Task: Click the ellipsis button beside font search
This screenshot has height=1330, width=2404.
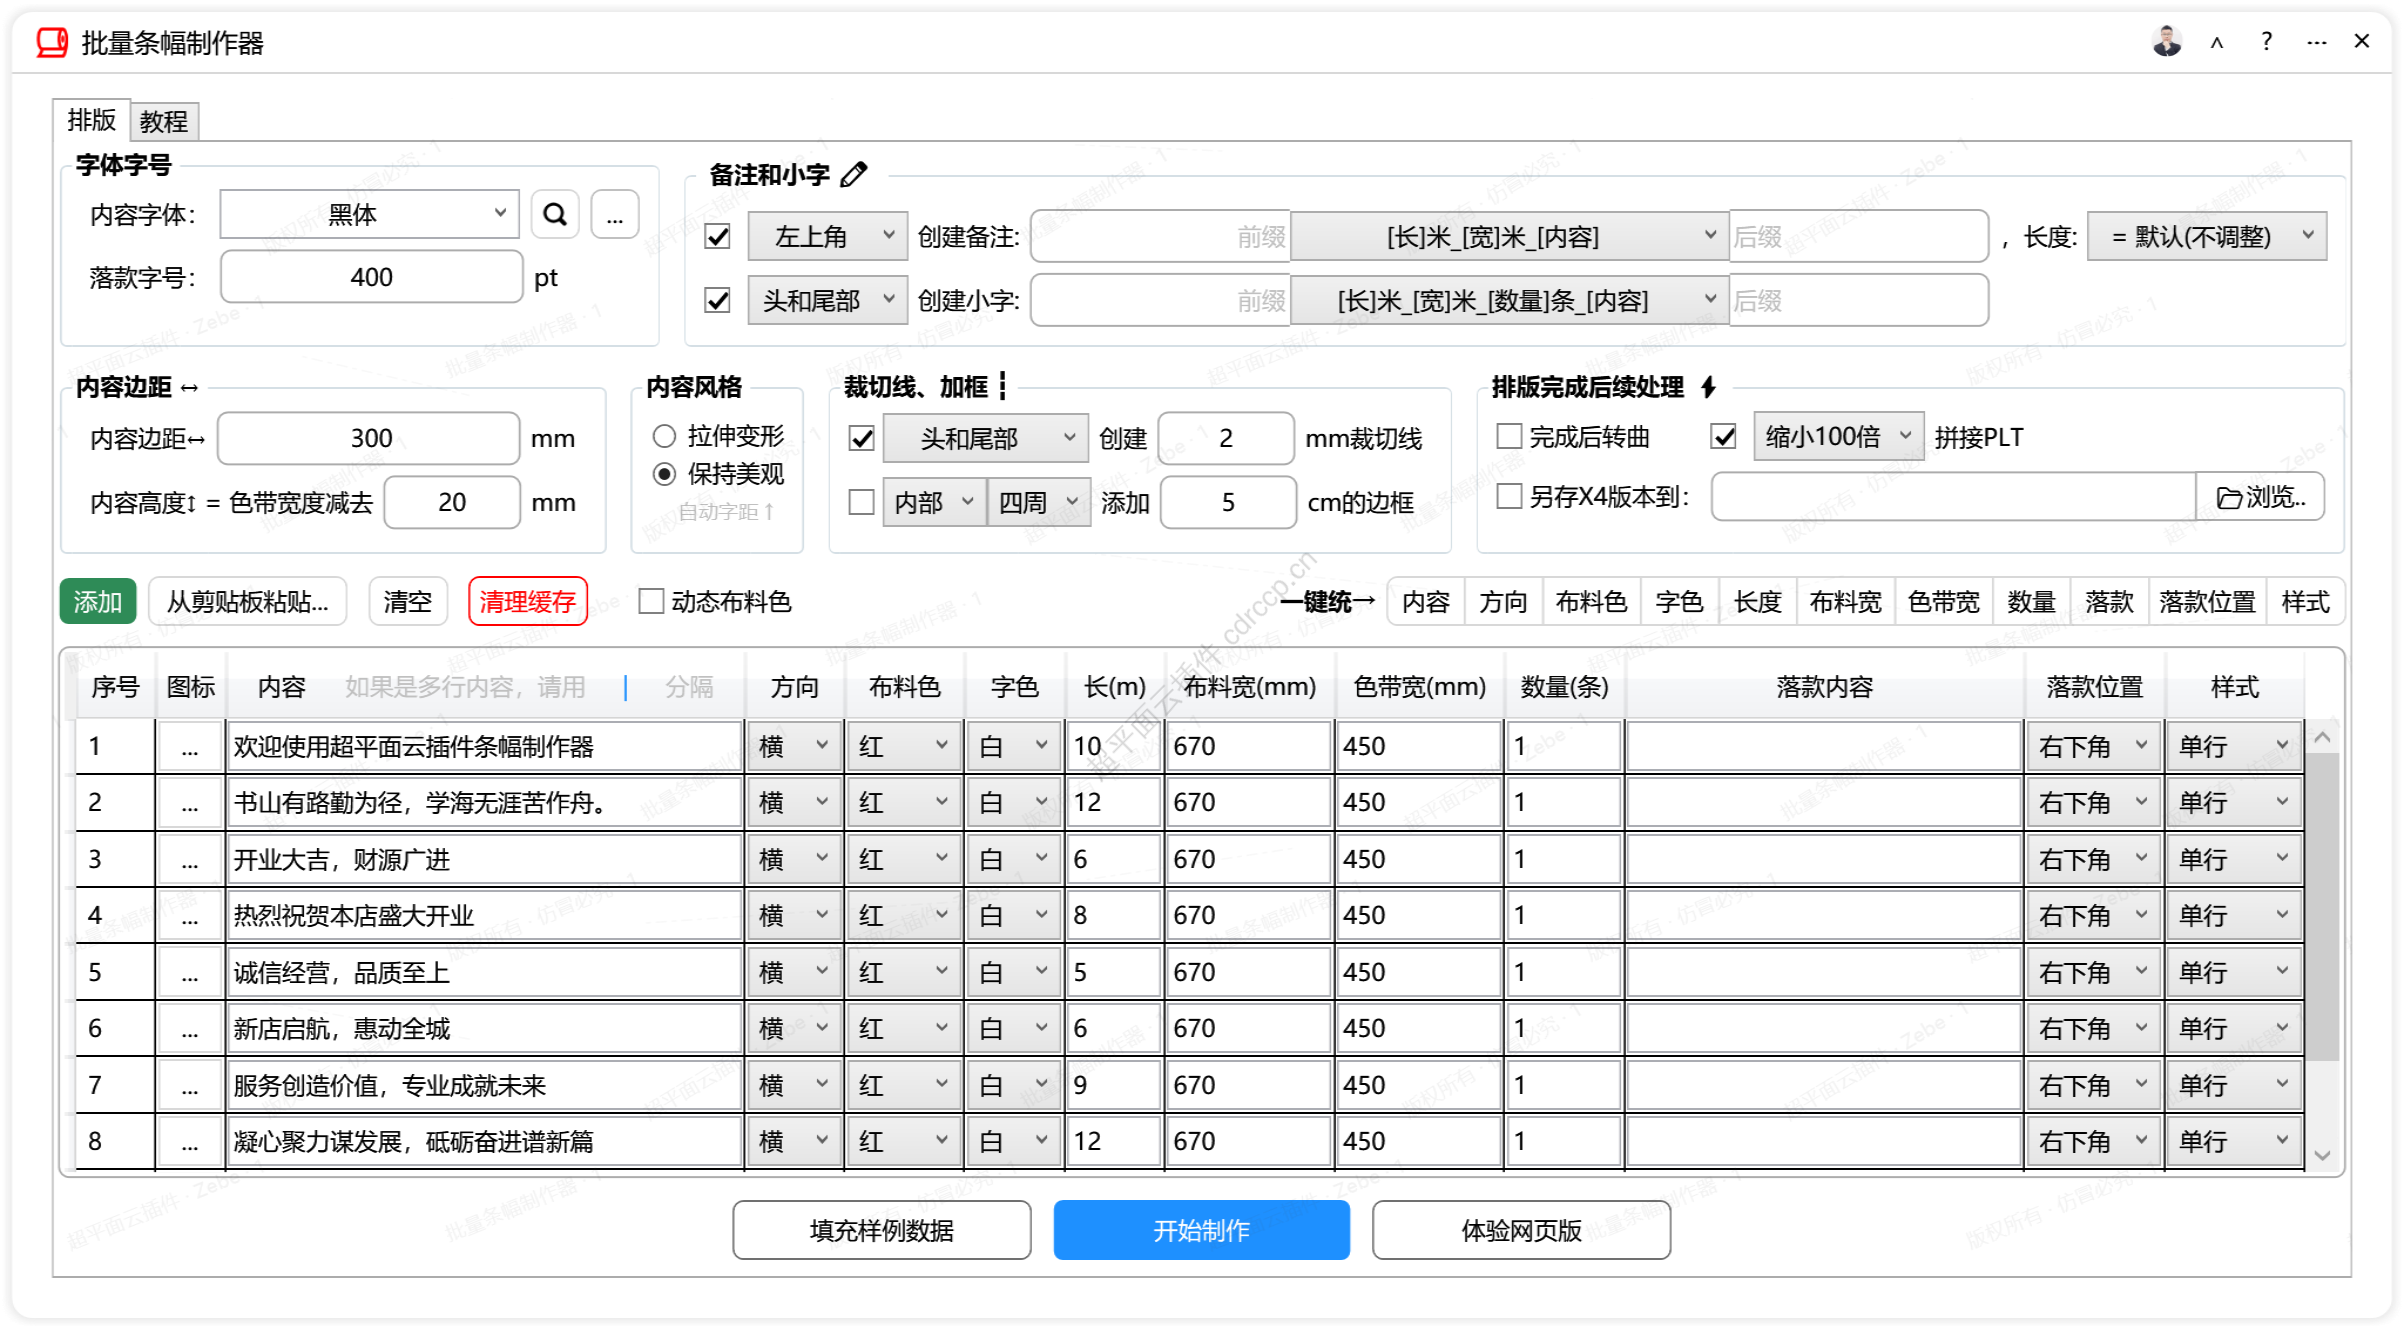Action: point(615,215)
